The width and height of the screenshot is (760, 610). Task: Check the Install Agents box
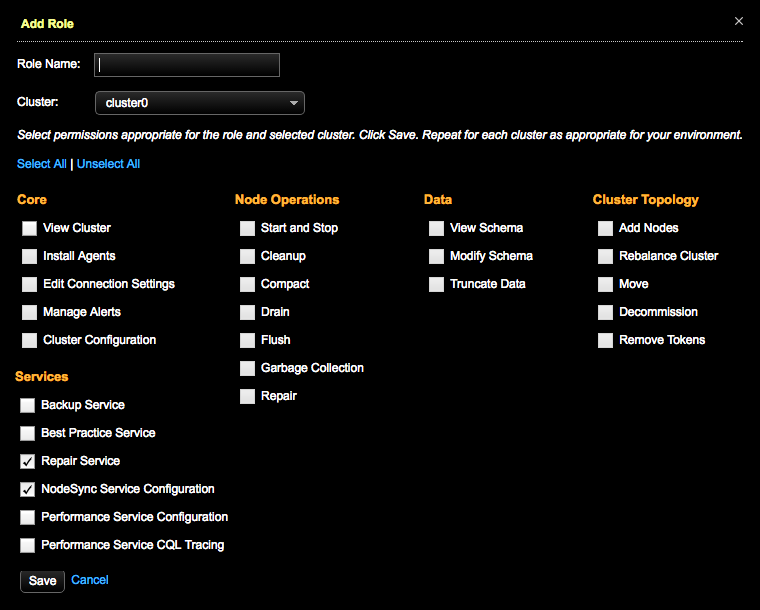tap(28, 257)
